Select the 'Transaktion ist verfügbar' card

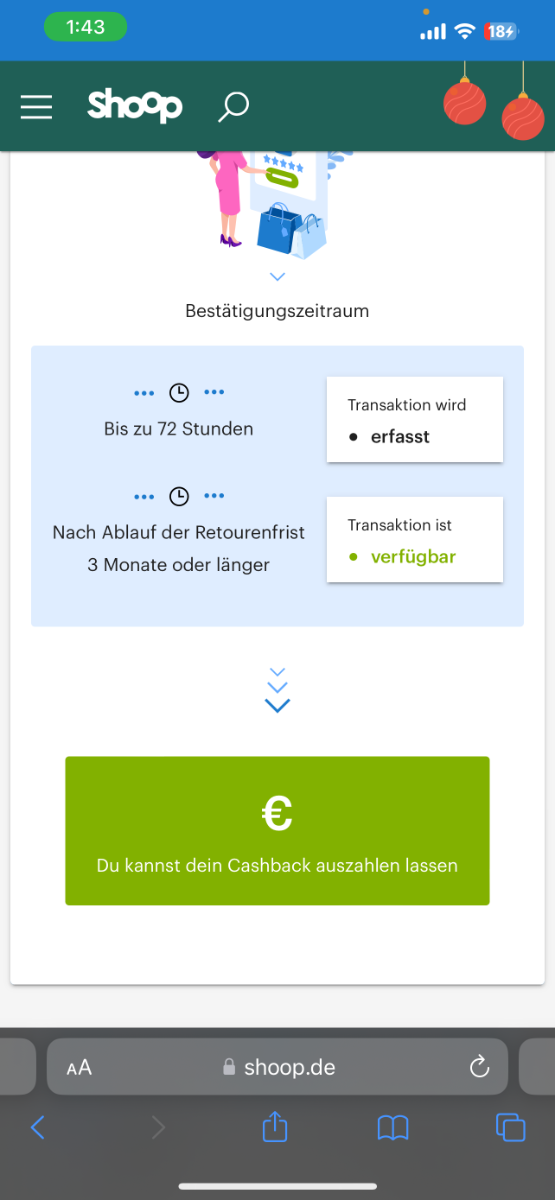click(x=414, y=539)
